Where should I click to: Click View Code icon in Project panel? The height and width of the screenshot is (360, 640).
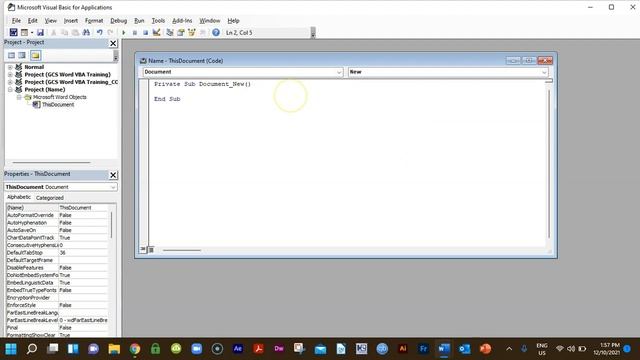tap(11, 55)
